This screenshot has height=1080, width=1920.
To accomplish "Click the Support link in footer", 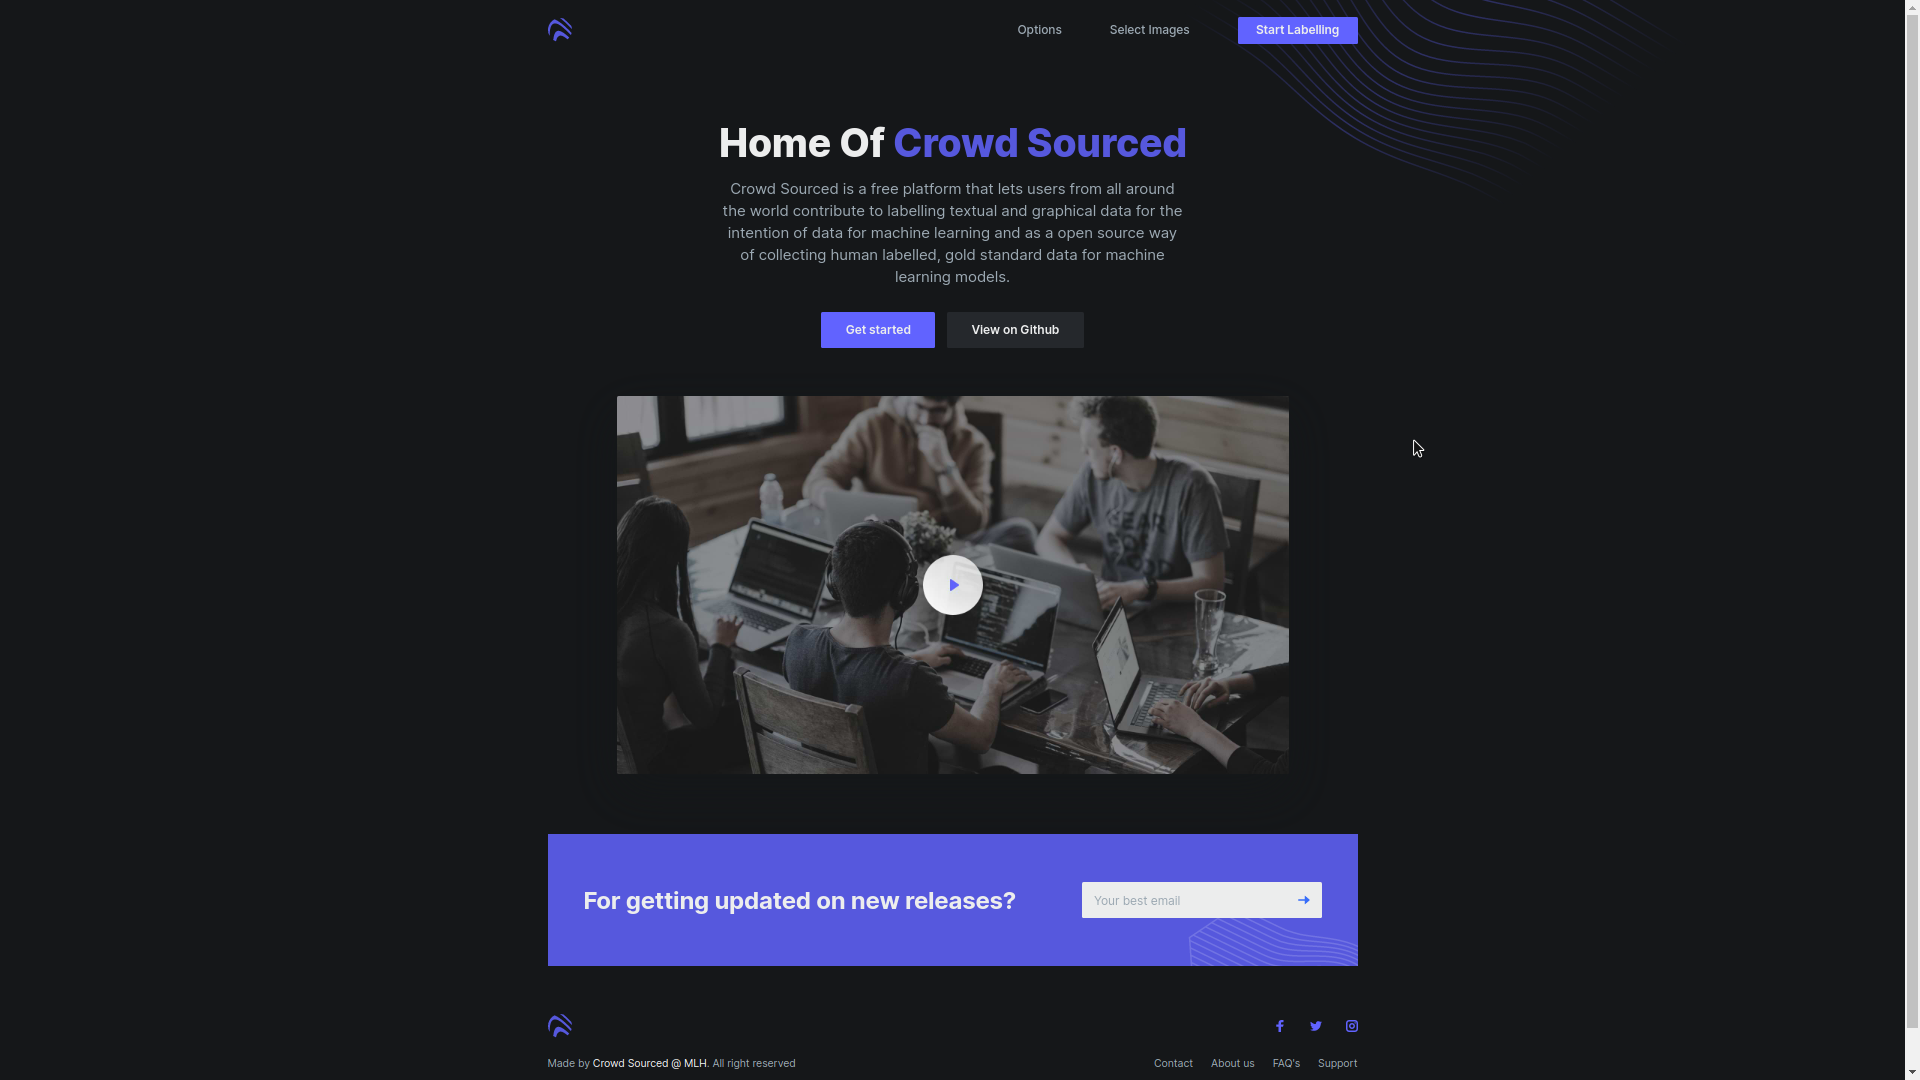I will coord(1337,1063).
